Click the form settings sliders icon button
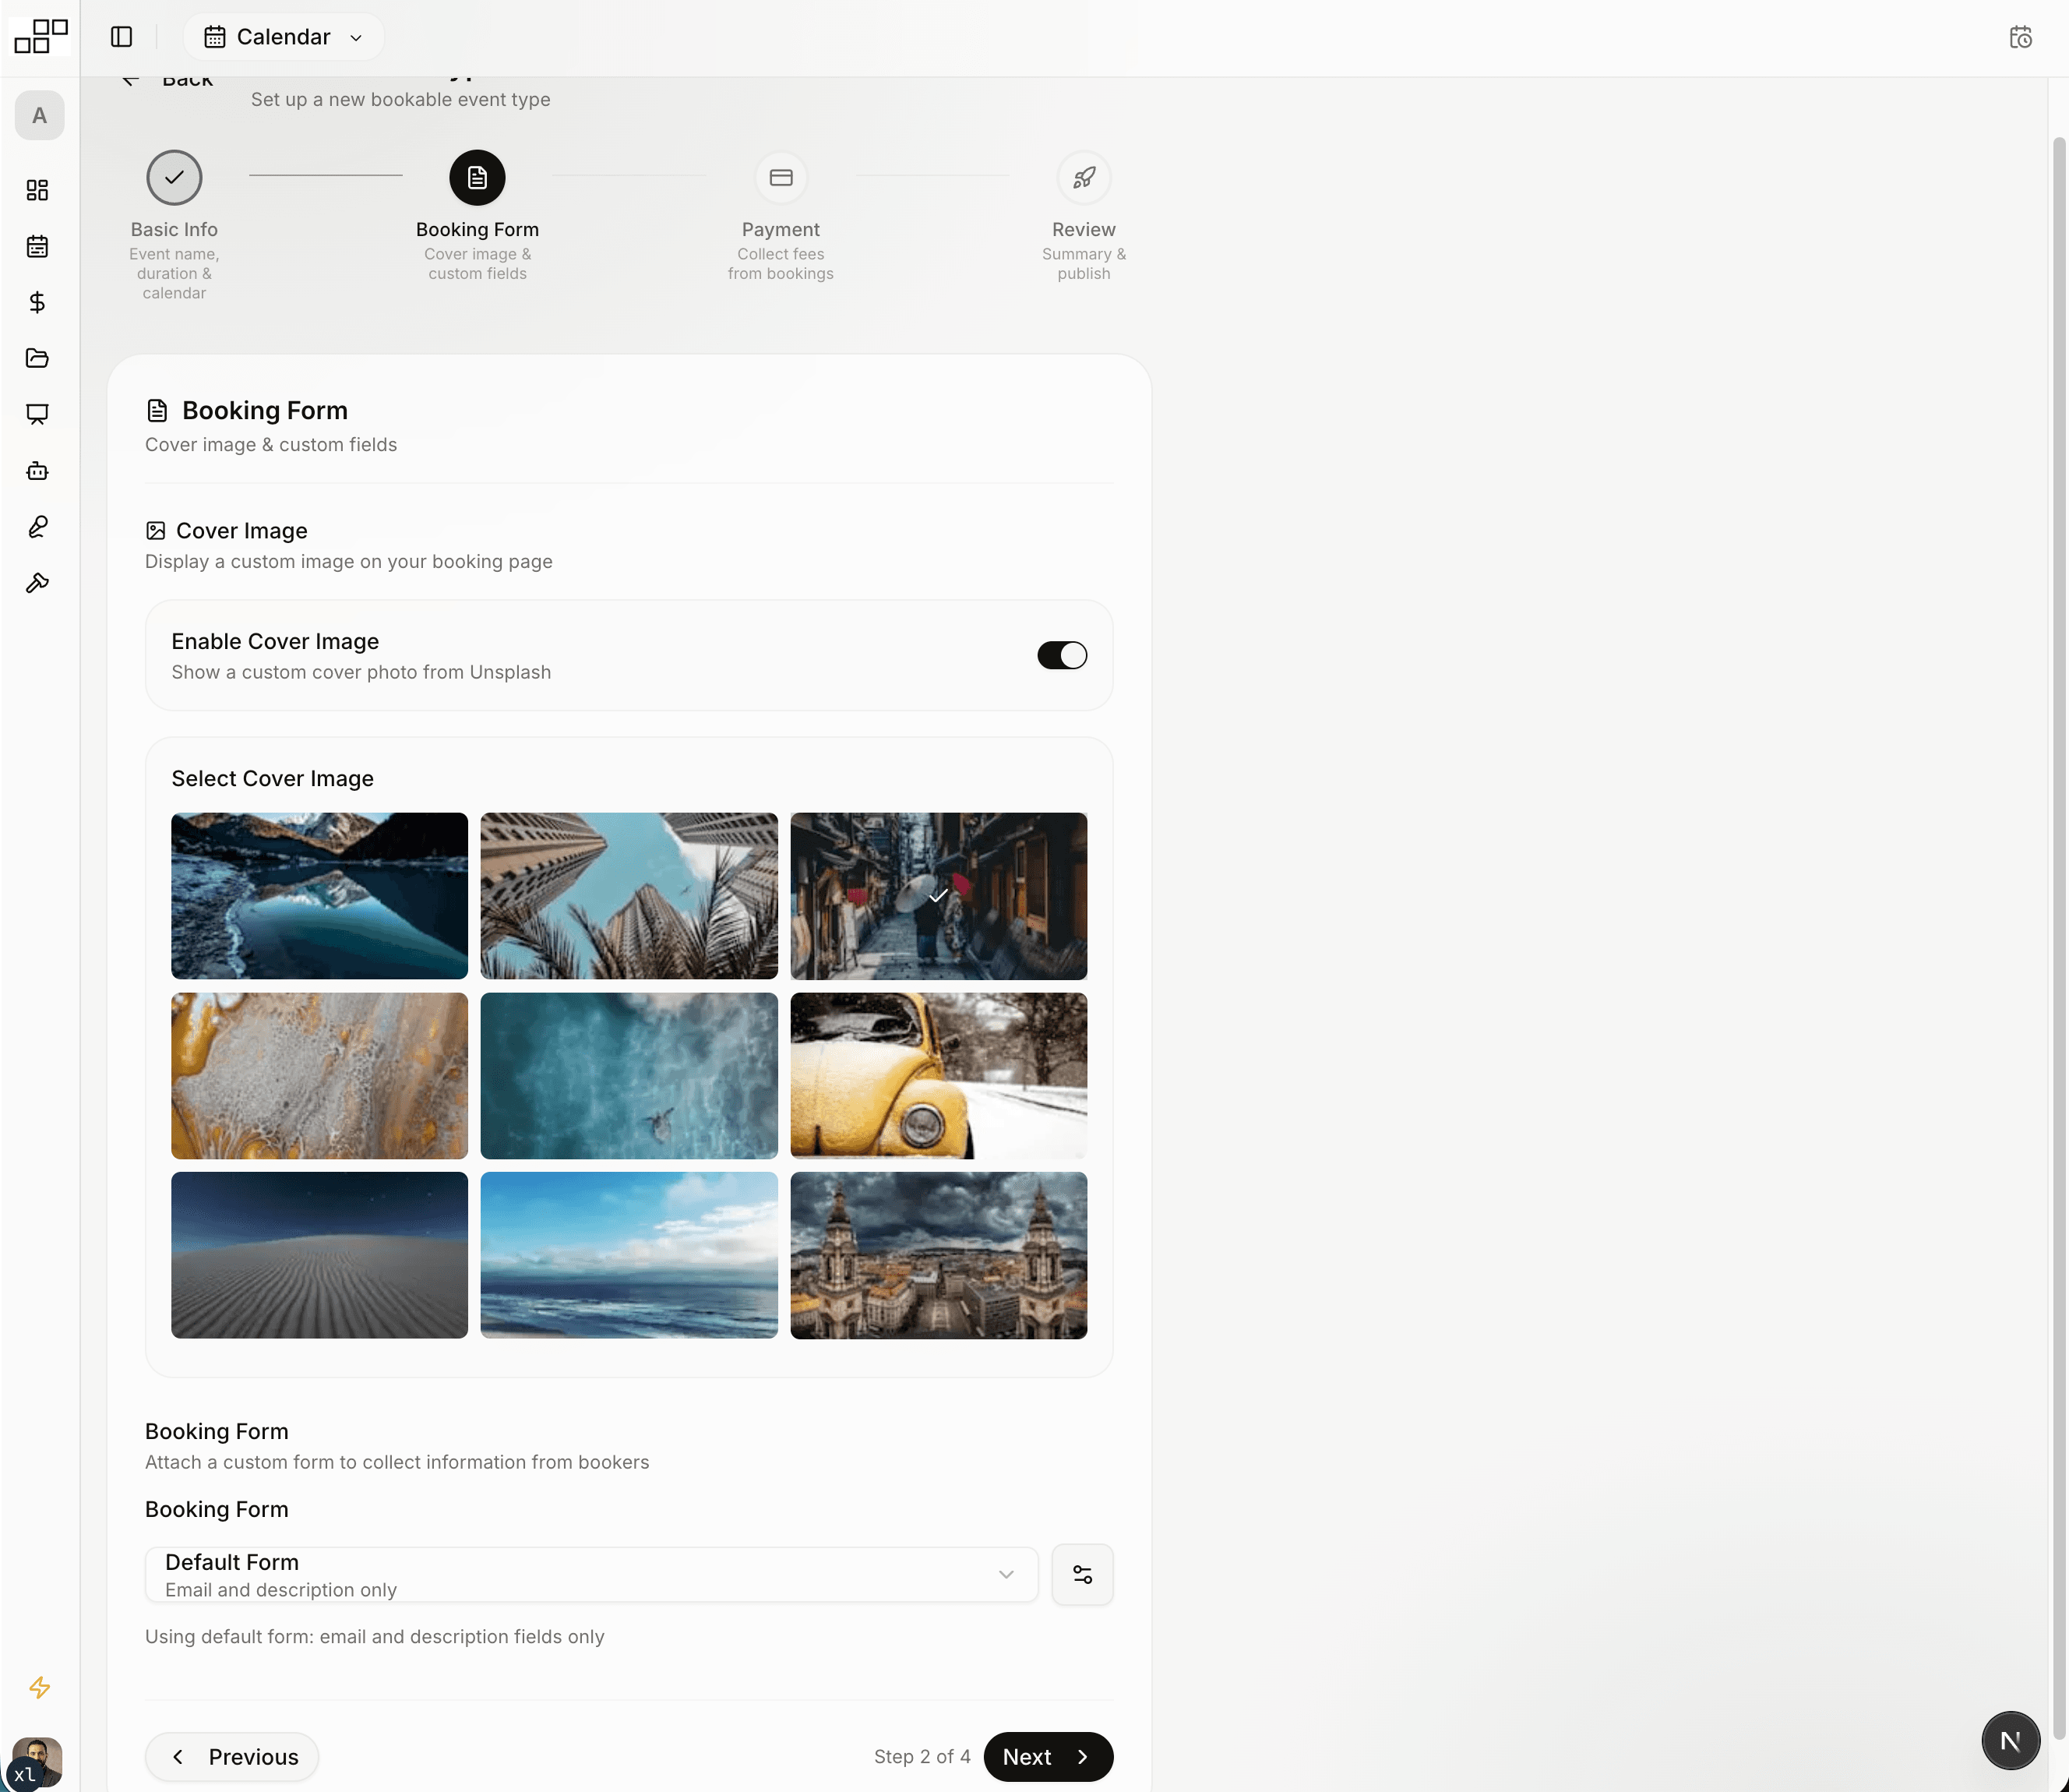The width and height of the screenshot is (2069, 1792). click(1082, 1575)
